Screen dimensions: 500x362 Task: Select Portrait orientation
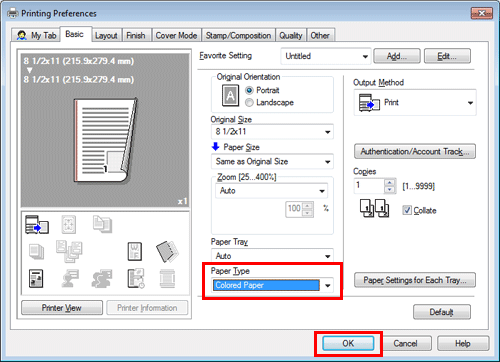[x=249, y=90]
